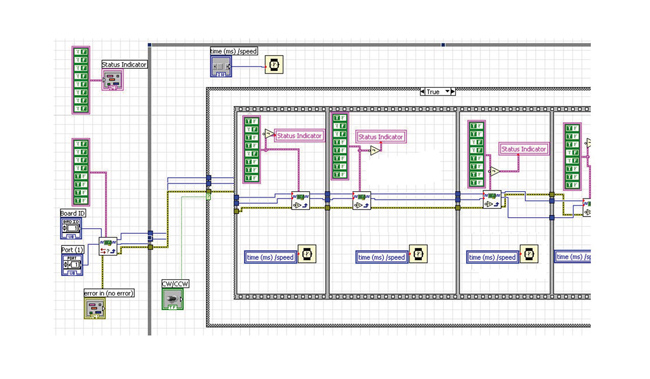Select the time (ms)/speed label above the terminal
The width and height of the screenshot is (650, 379).
[234, 51]
